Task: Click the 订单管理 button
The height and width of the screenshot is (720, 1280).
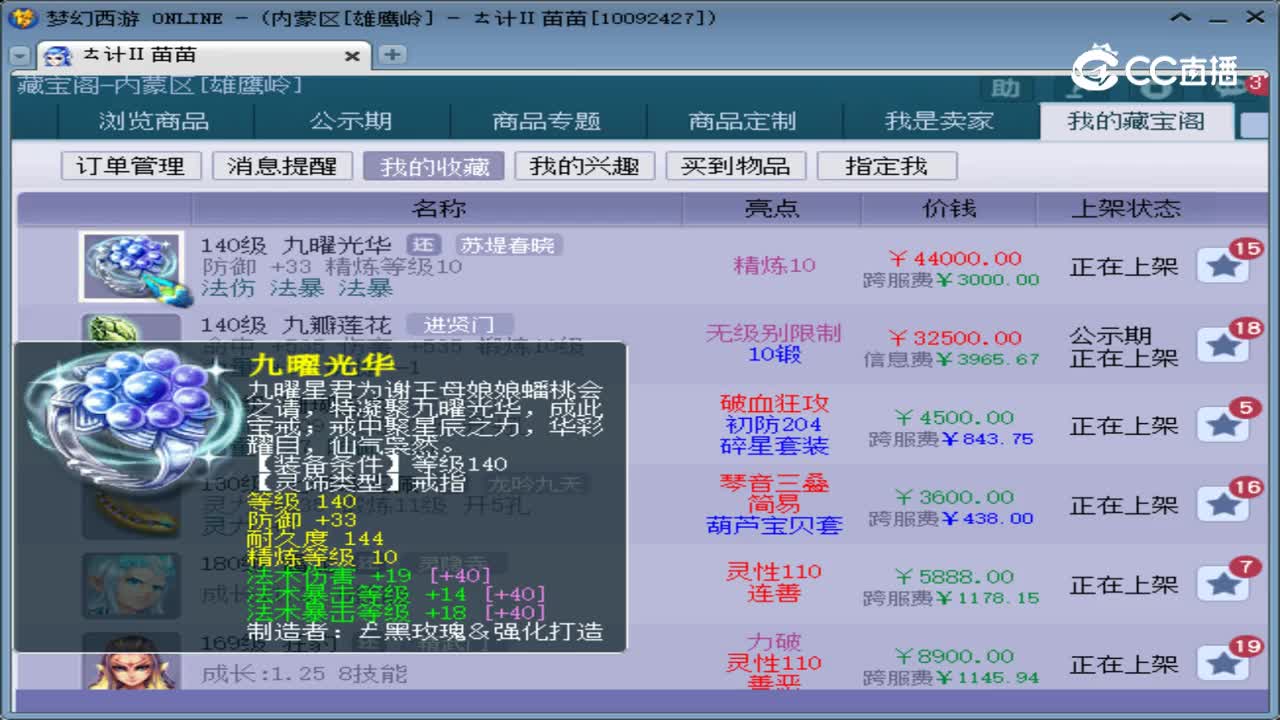Action: coord(130,165)
